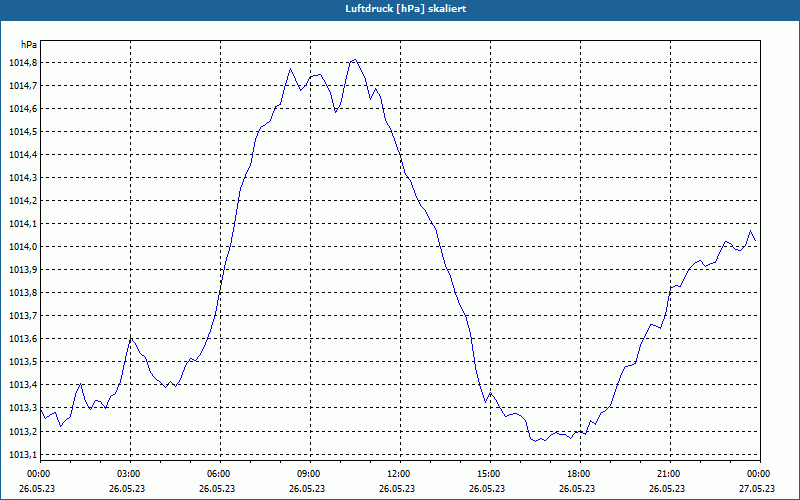Click the 1014,2 y-axis label
Screen dimensions: 800x500
23,201
